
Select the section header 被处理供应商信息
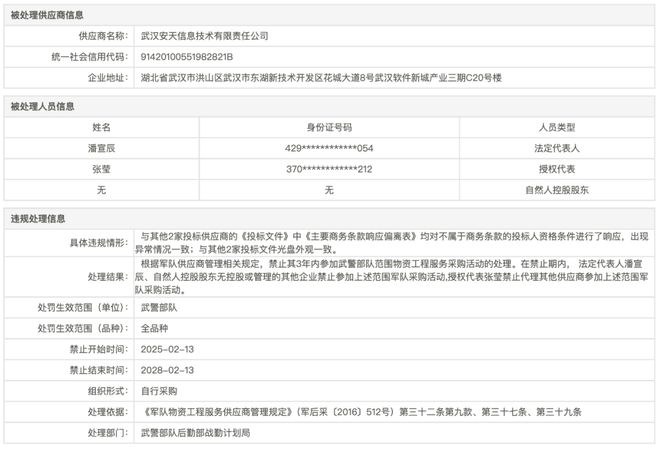coord(47,15)
